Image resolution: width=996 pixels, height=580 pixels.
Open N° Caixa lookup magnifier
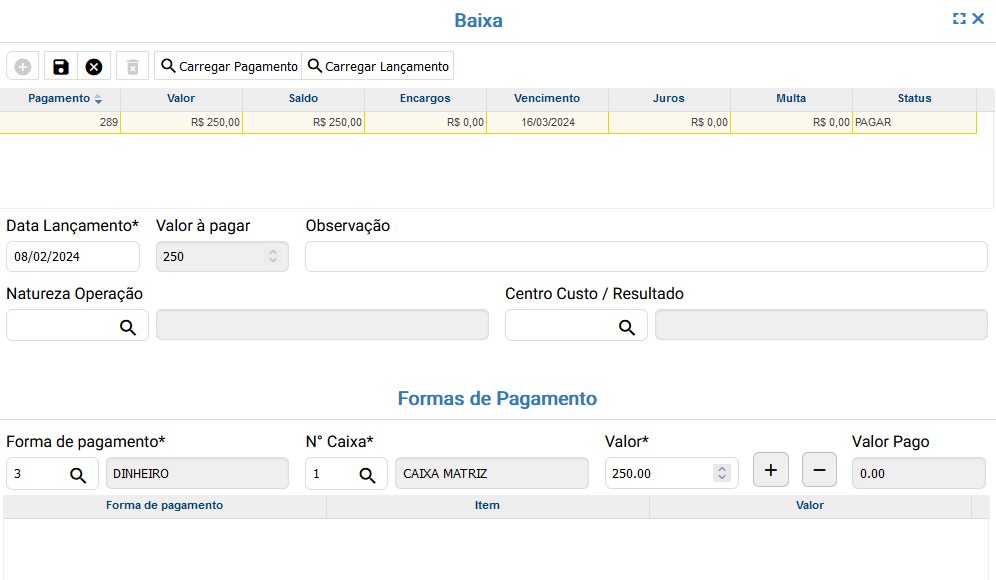pyautogui.click(x=367, y=475)
